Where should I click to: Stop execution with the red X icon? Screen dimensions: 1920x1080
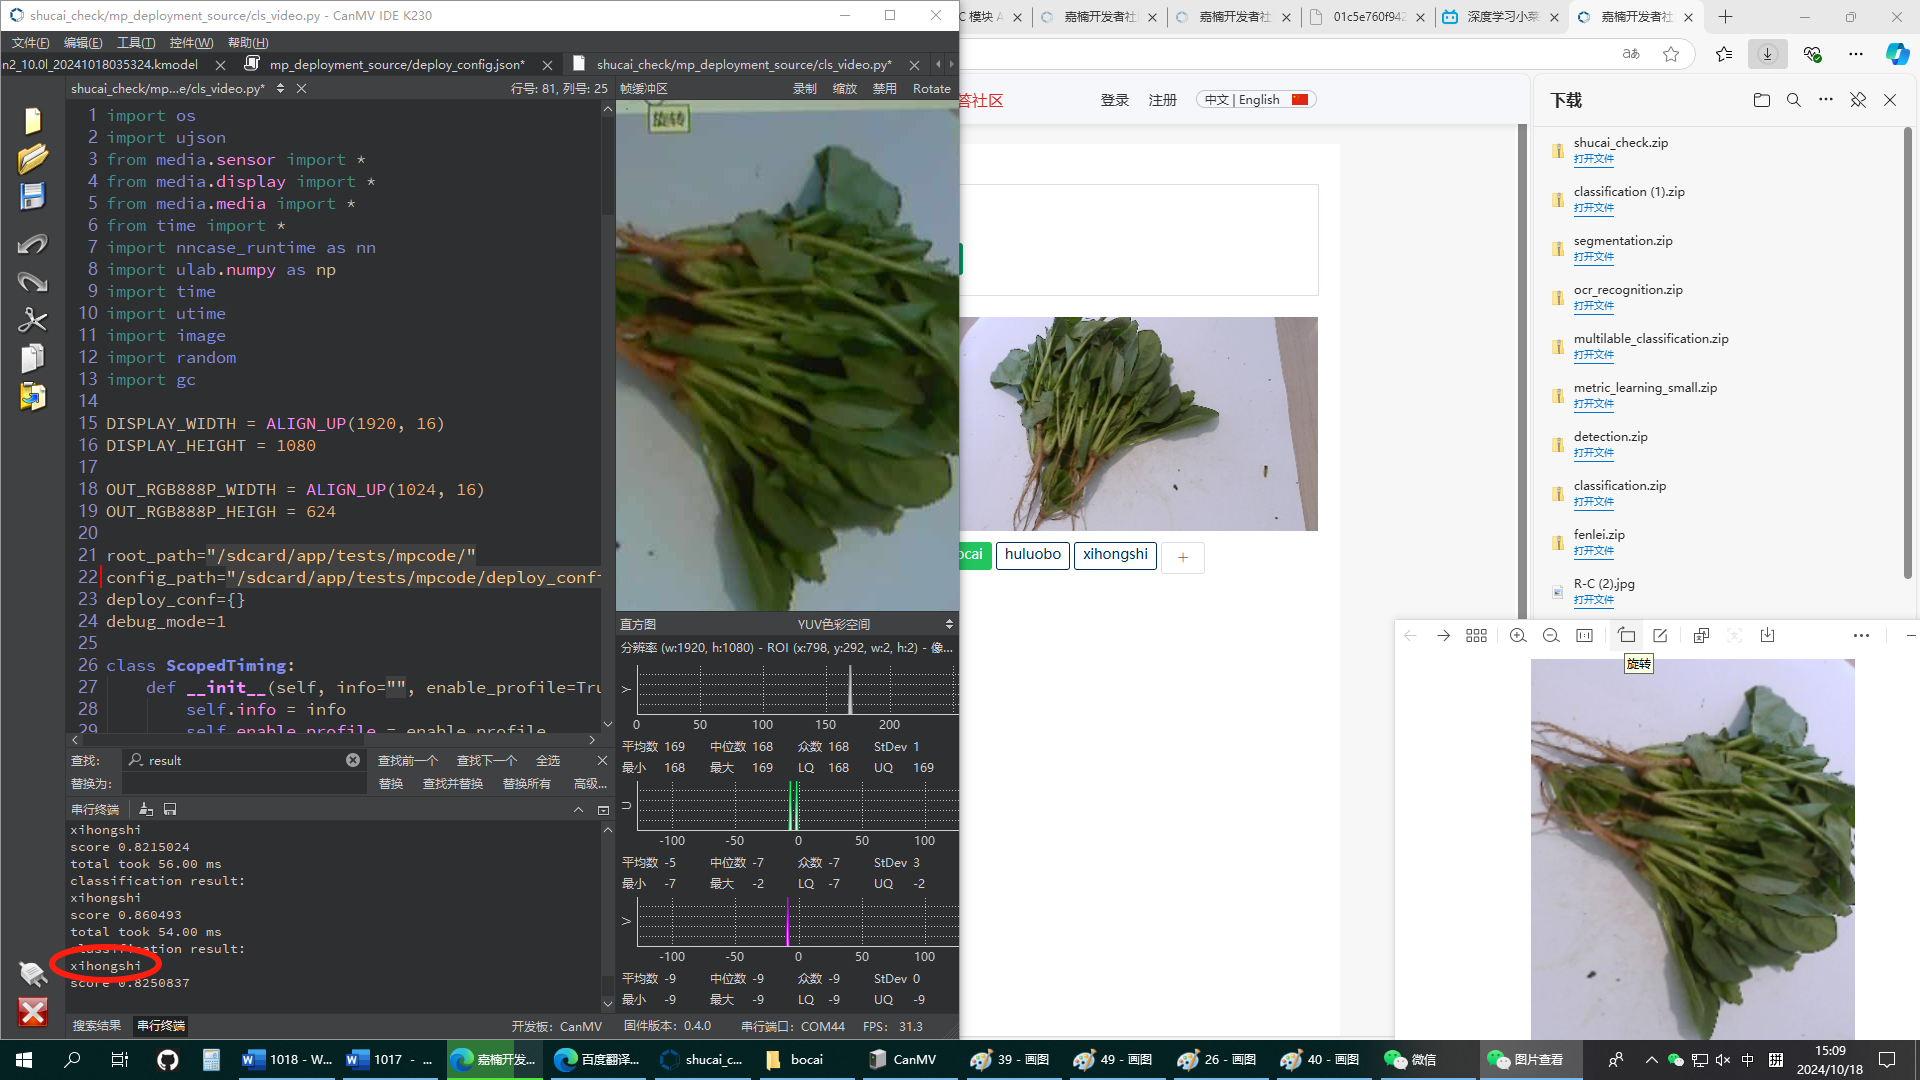click(x=33, y=1013)
